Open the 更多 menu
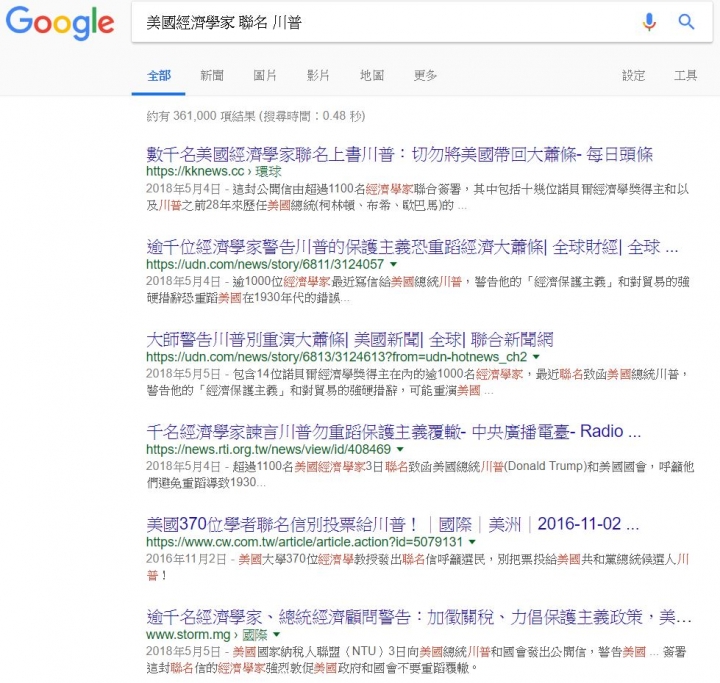This screenshot has height=683, width=720. (425, 75)
